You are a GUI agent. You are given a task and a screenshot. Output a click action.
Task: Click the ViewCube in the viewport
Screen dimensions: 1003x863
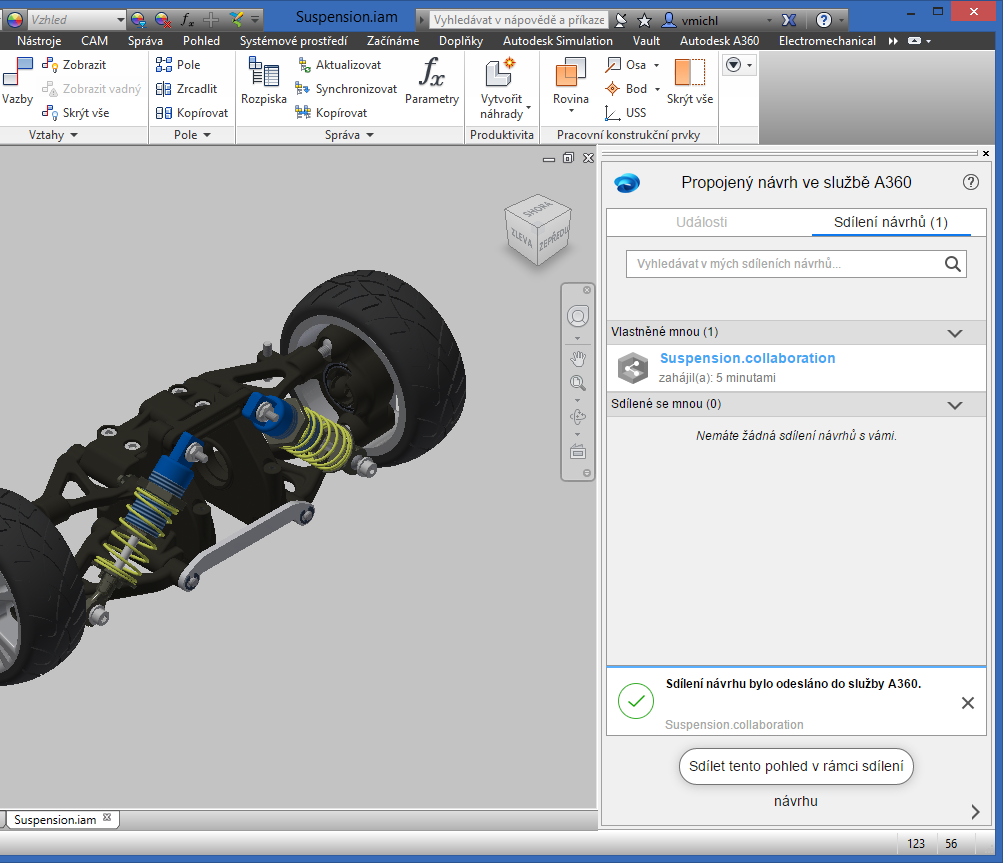coord(537,230)
